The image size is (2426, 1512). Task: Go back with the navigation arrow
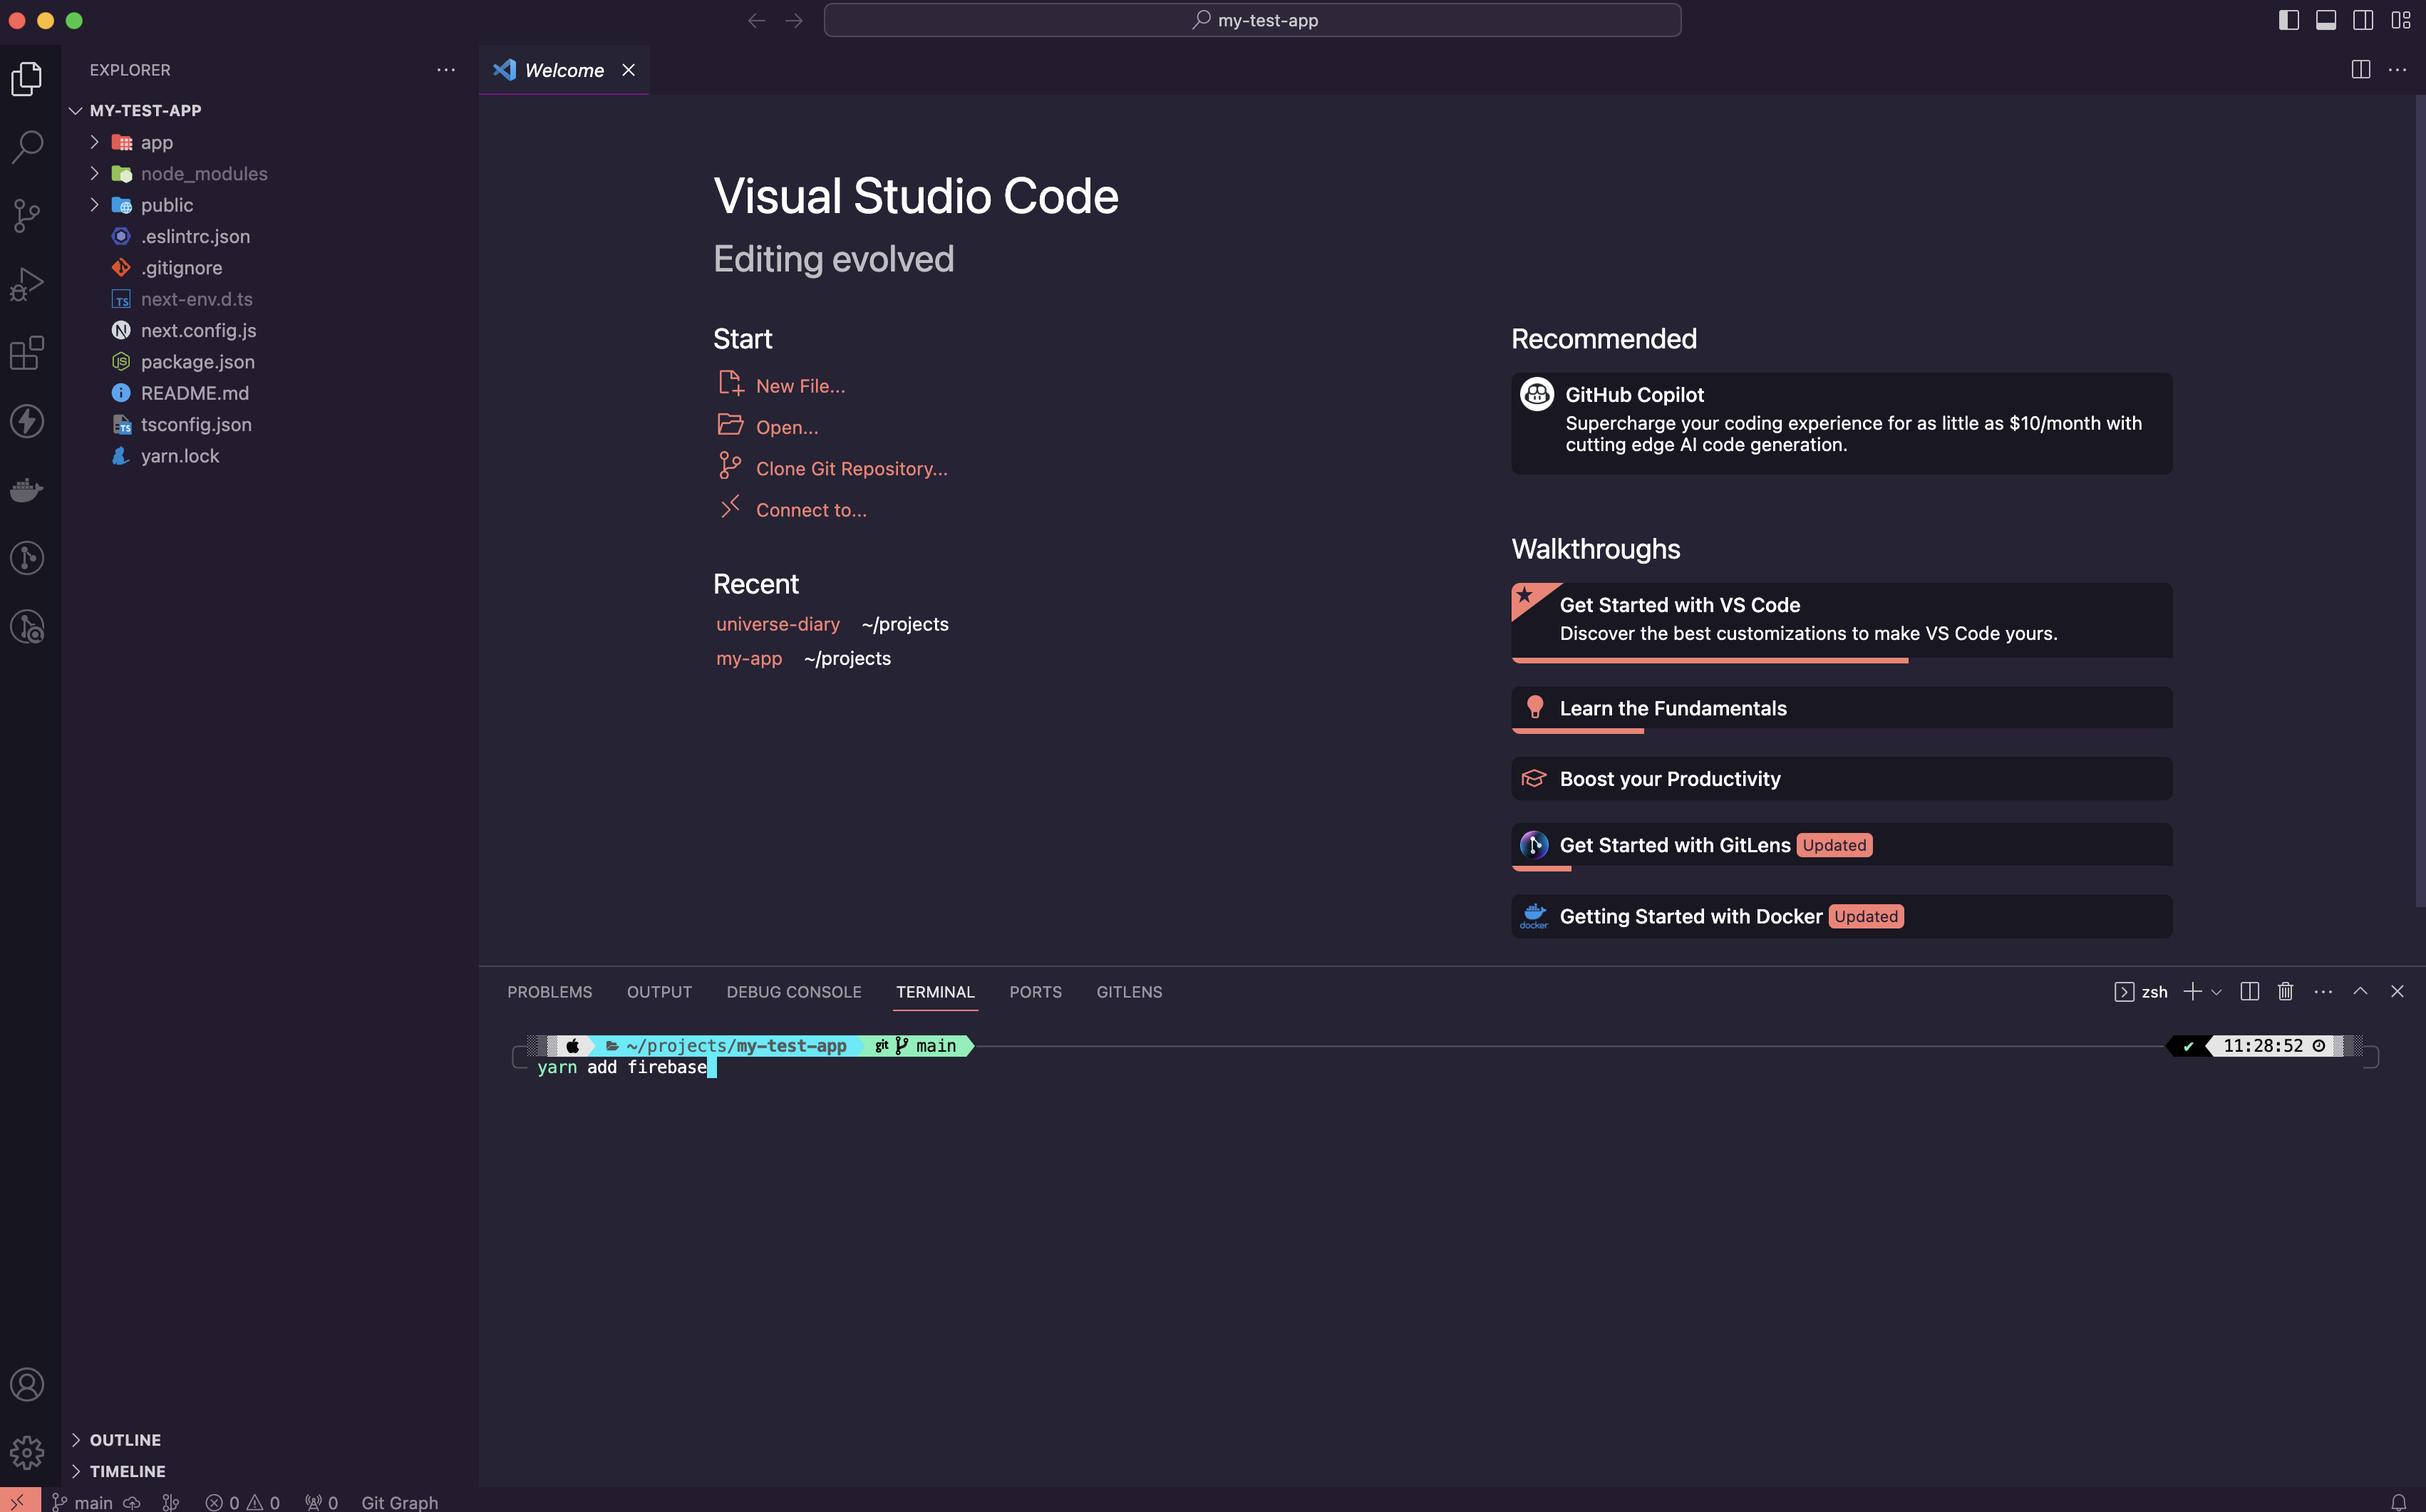pyautogui.click(x=757, y=20)
